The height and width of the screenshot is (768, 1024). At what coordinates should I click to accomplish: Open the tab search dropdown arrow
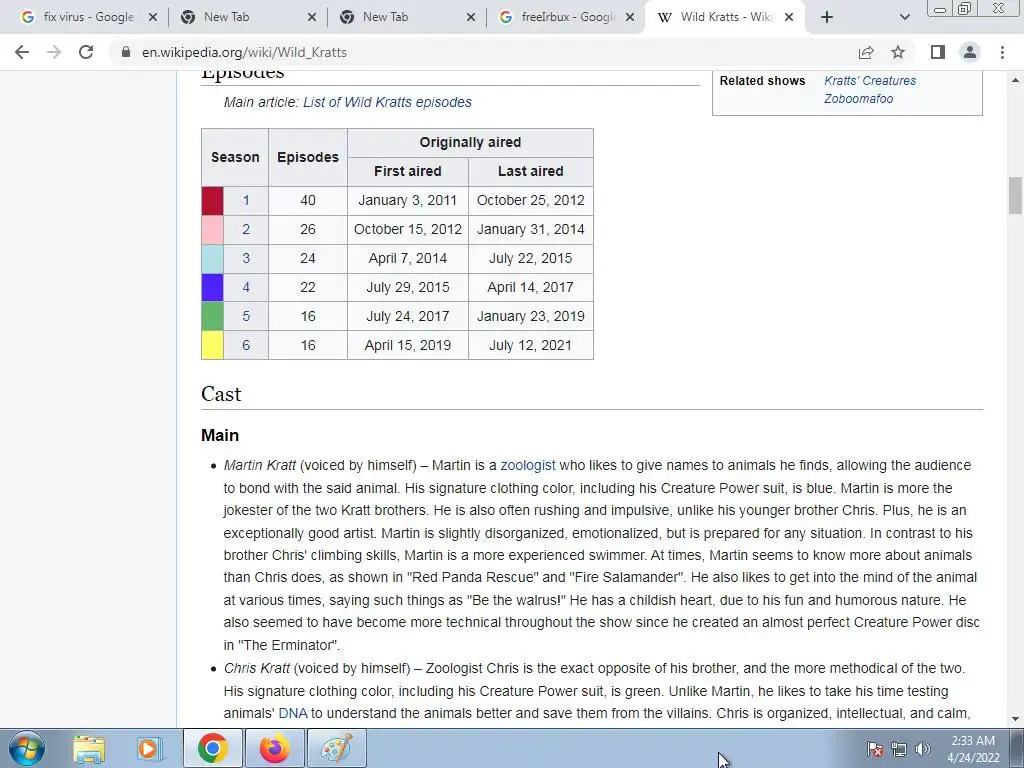[x=904, y=18]
